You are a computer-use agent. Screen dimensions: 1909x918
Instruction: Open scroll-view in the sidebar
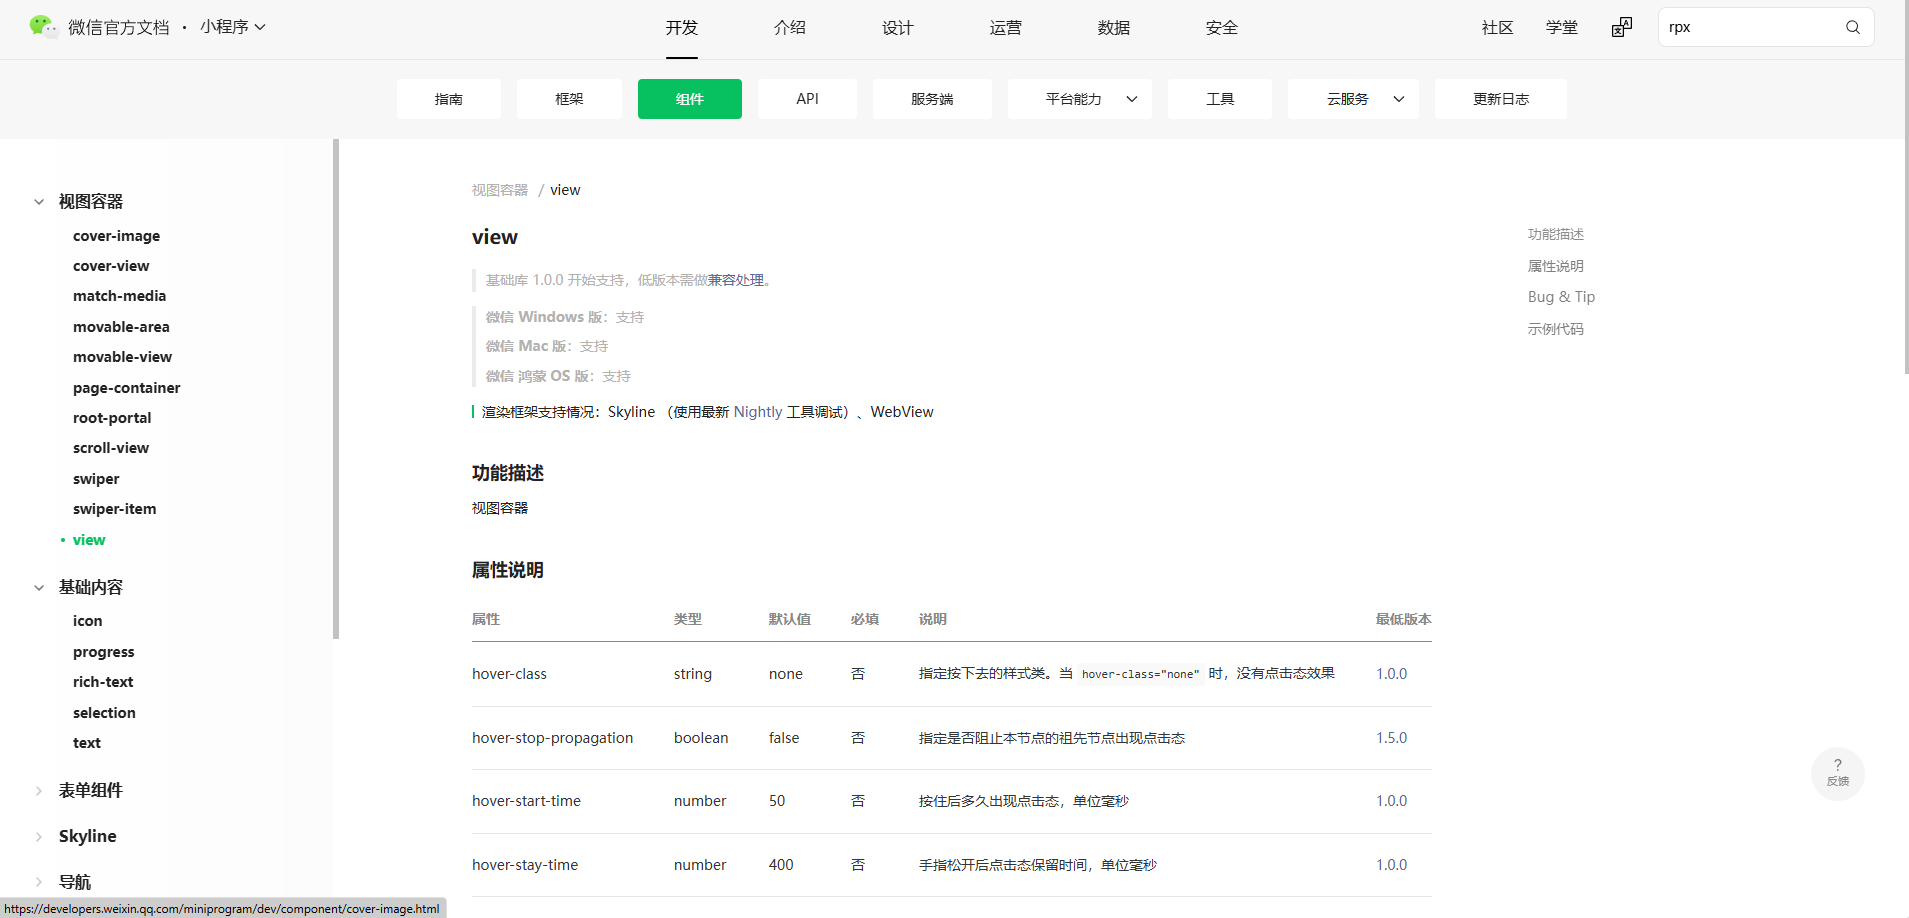coord(111,448)
